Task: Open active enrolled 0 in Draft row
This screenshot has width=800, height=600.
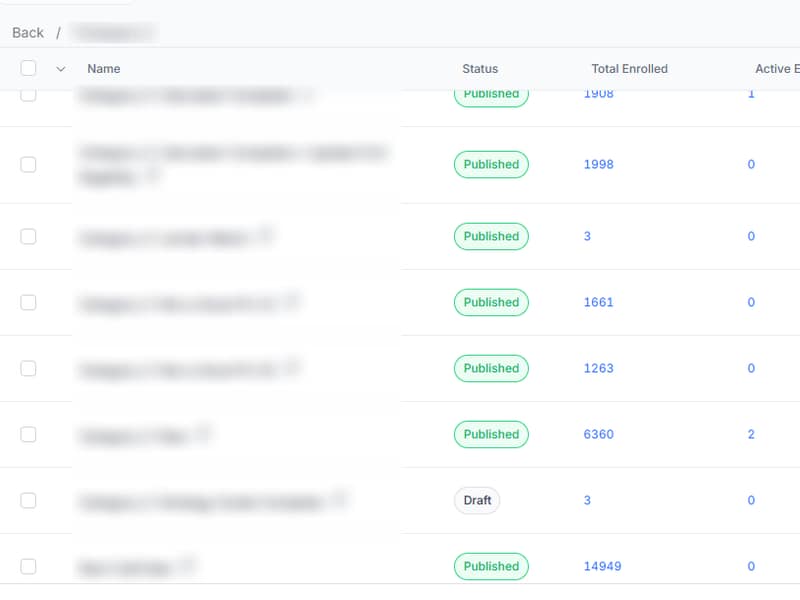Action: click(751, 500)
